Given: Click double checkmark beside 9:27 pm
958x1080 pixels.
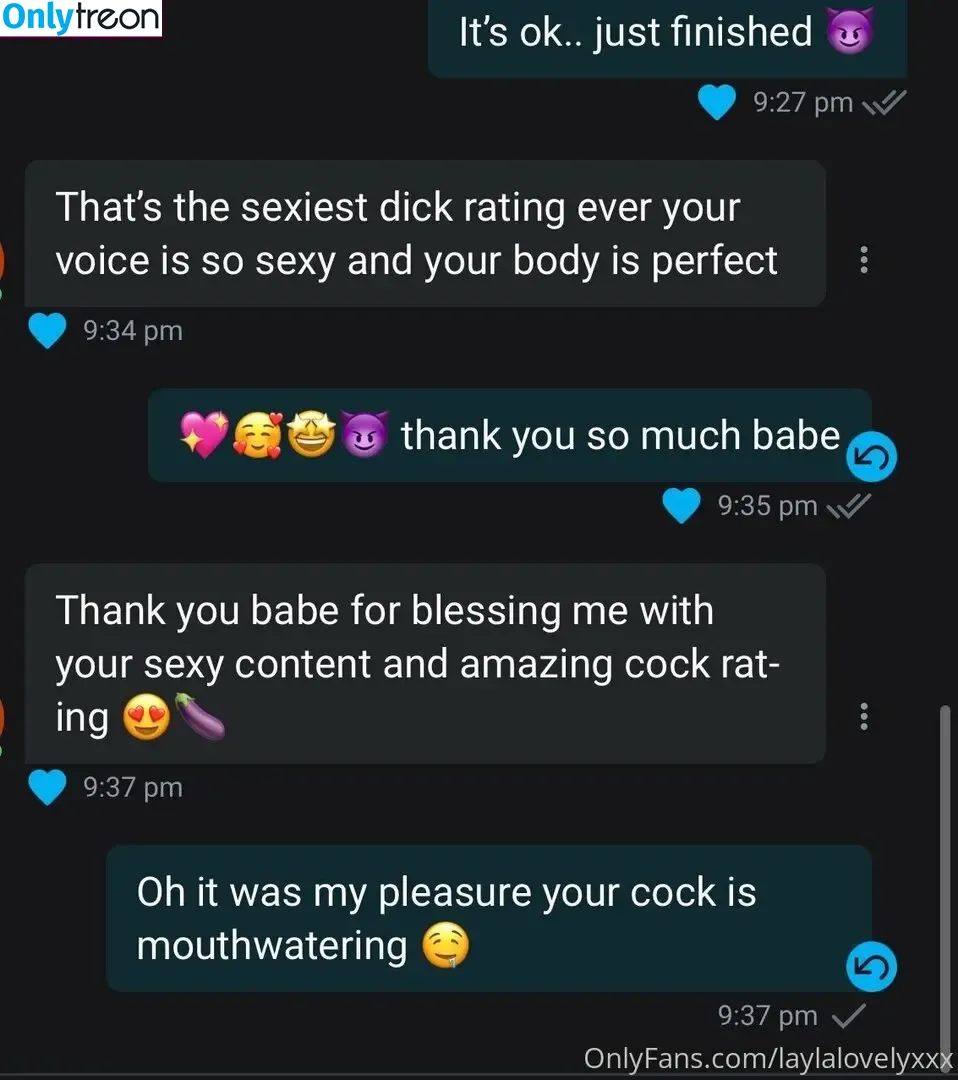Looking at the screenshot, I should [x=884, y=103].
